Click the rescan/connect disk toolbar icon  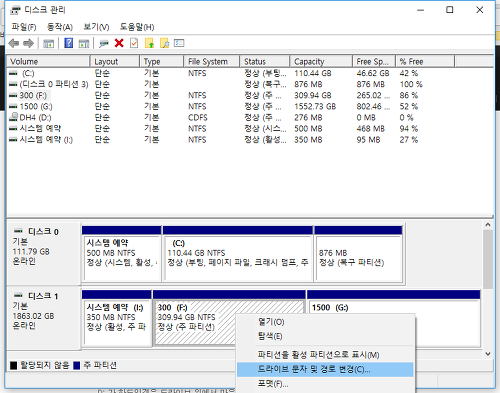coord(104,43)
